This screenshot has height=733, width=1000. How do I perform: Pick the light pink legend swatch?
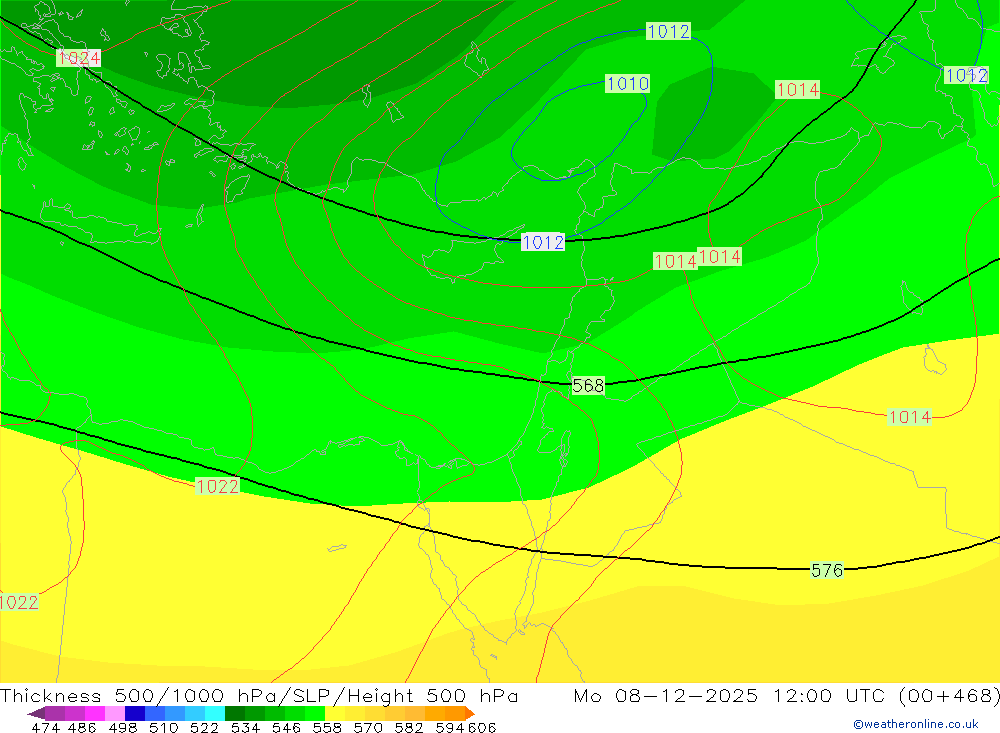click(115, 713)
